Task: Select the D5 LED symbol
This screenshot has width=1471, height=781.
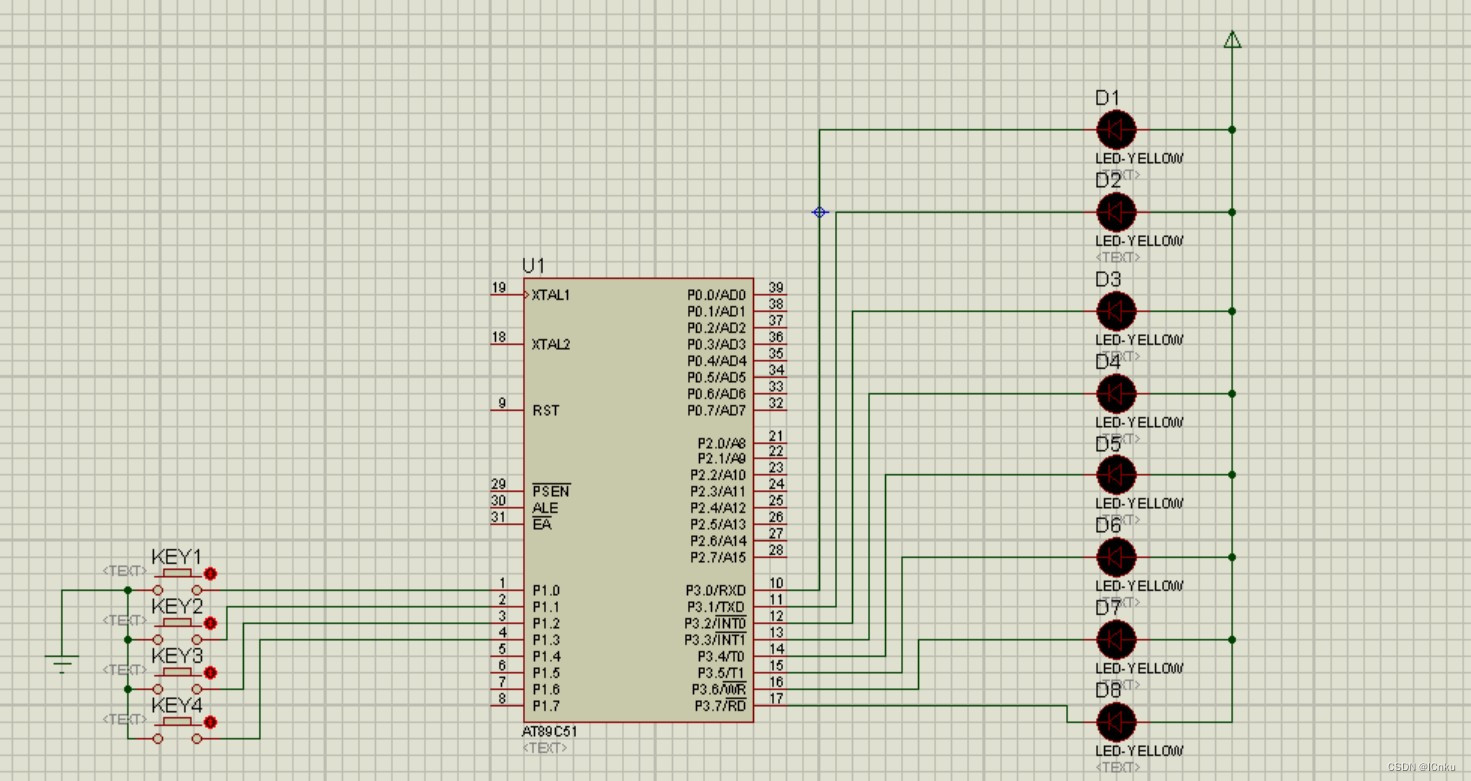Action: point(1116,475)
